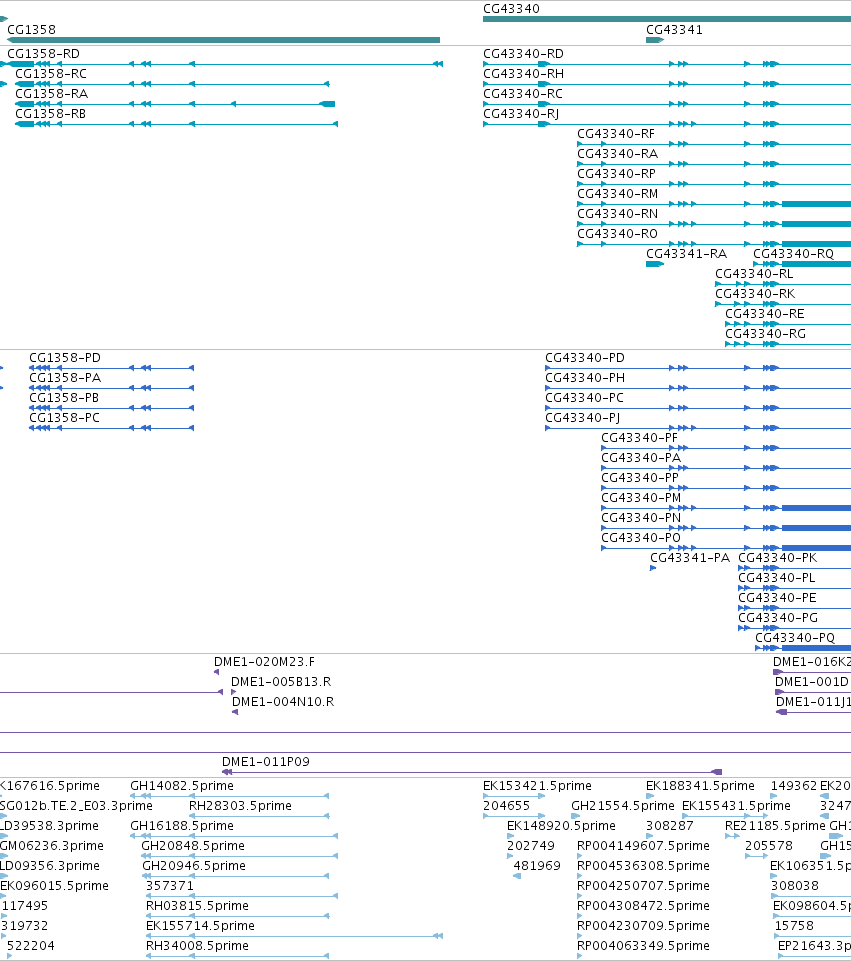Select protein CG43341-PA
The height and width of the screenshot is (961, 851).
click(x=653, y=568)
